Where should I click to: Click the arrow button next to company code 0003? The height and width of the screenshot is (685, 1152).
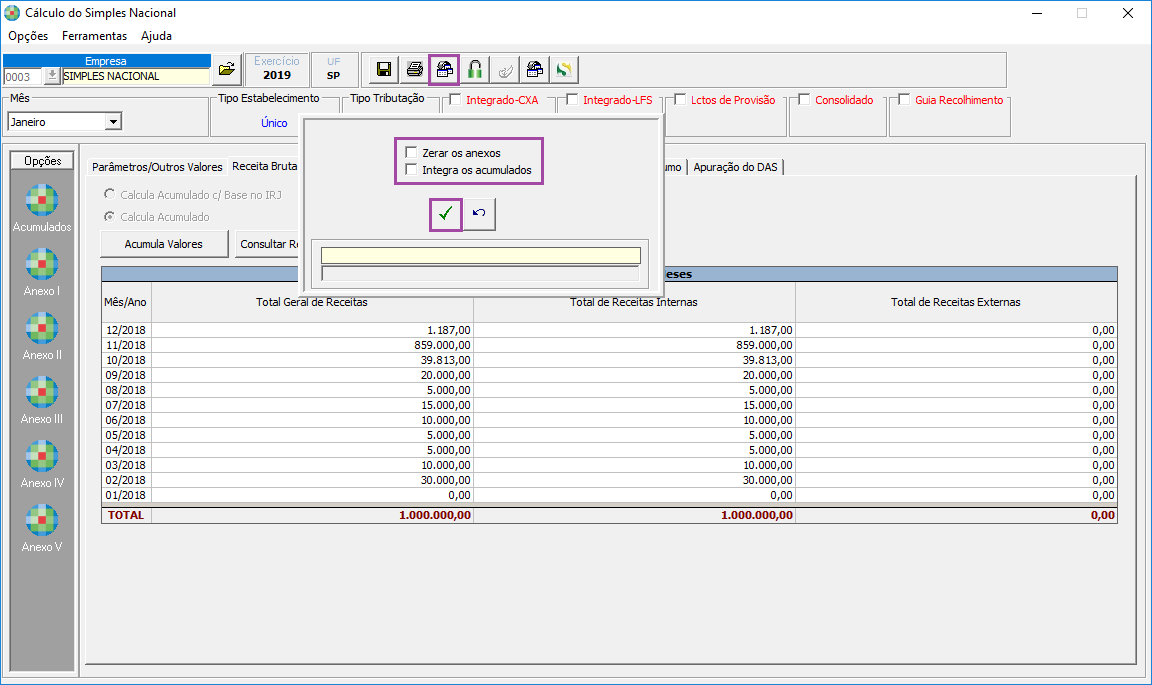click(x=52, y=76)
